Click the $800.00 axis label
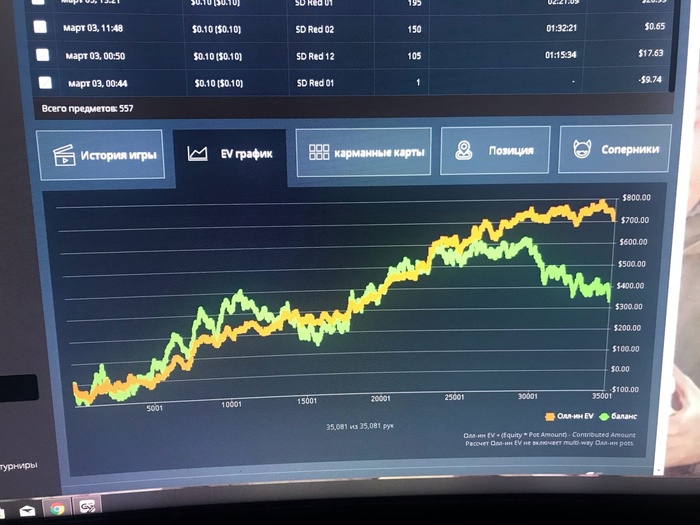 click(x=637, y=198)
